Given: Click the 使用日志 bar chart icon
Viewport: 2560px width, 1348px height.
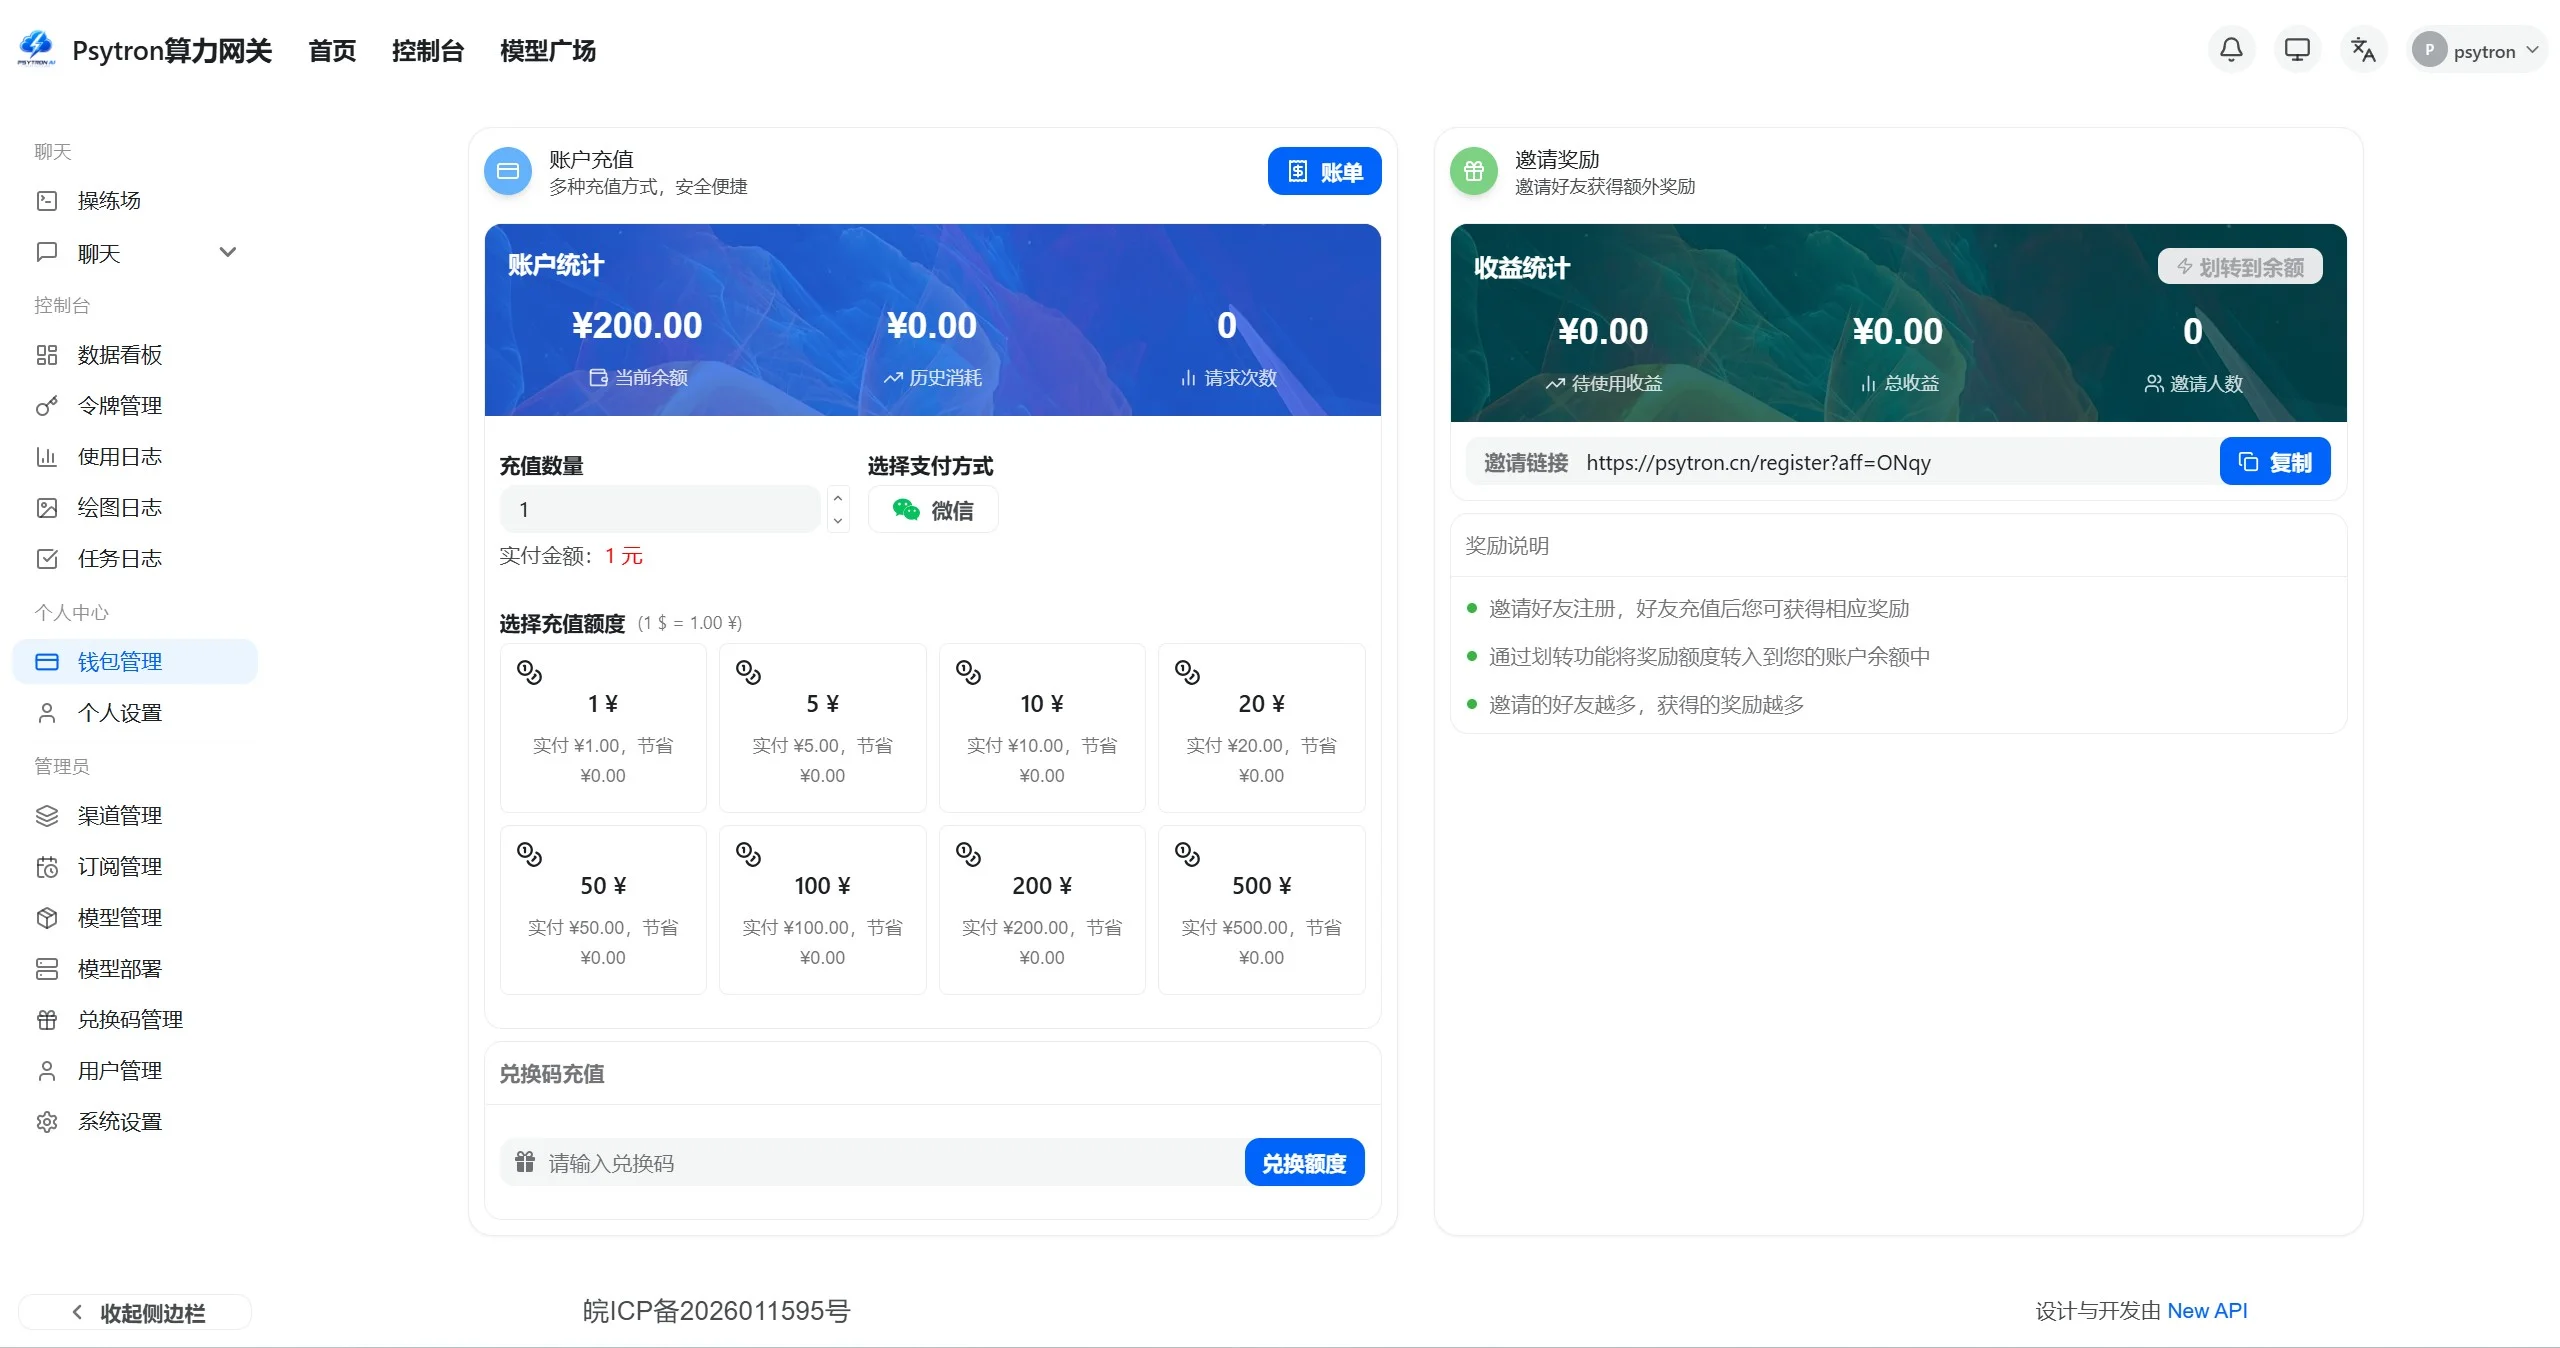Looking at the screenshot, I should (x=47, y=456).
